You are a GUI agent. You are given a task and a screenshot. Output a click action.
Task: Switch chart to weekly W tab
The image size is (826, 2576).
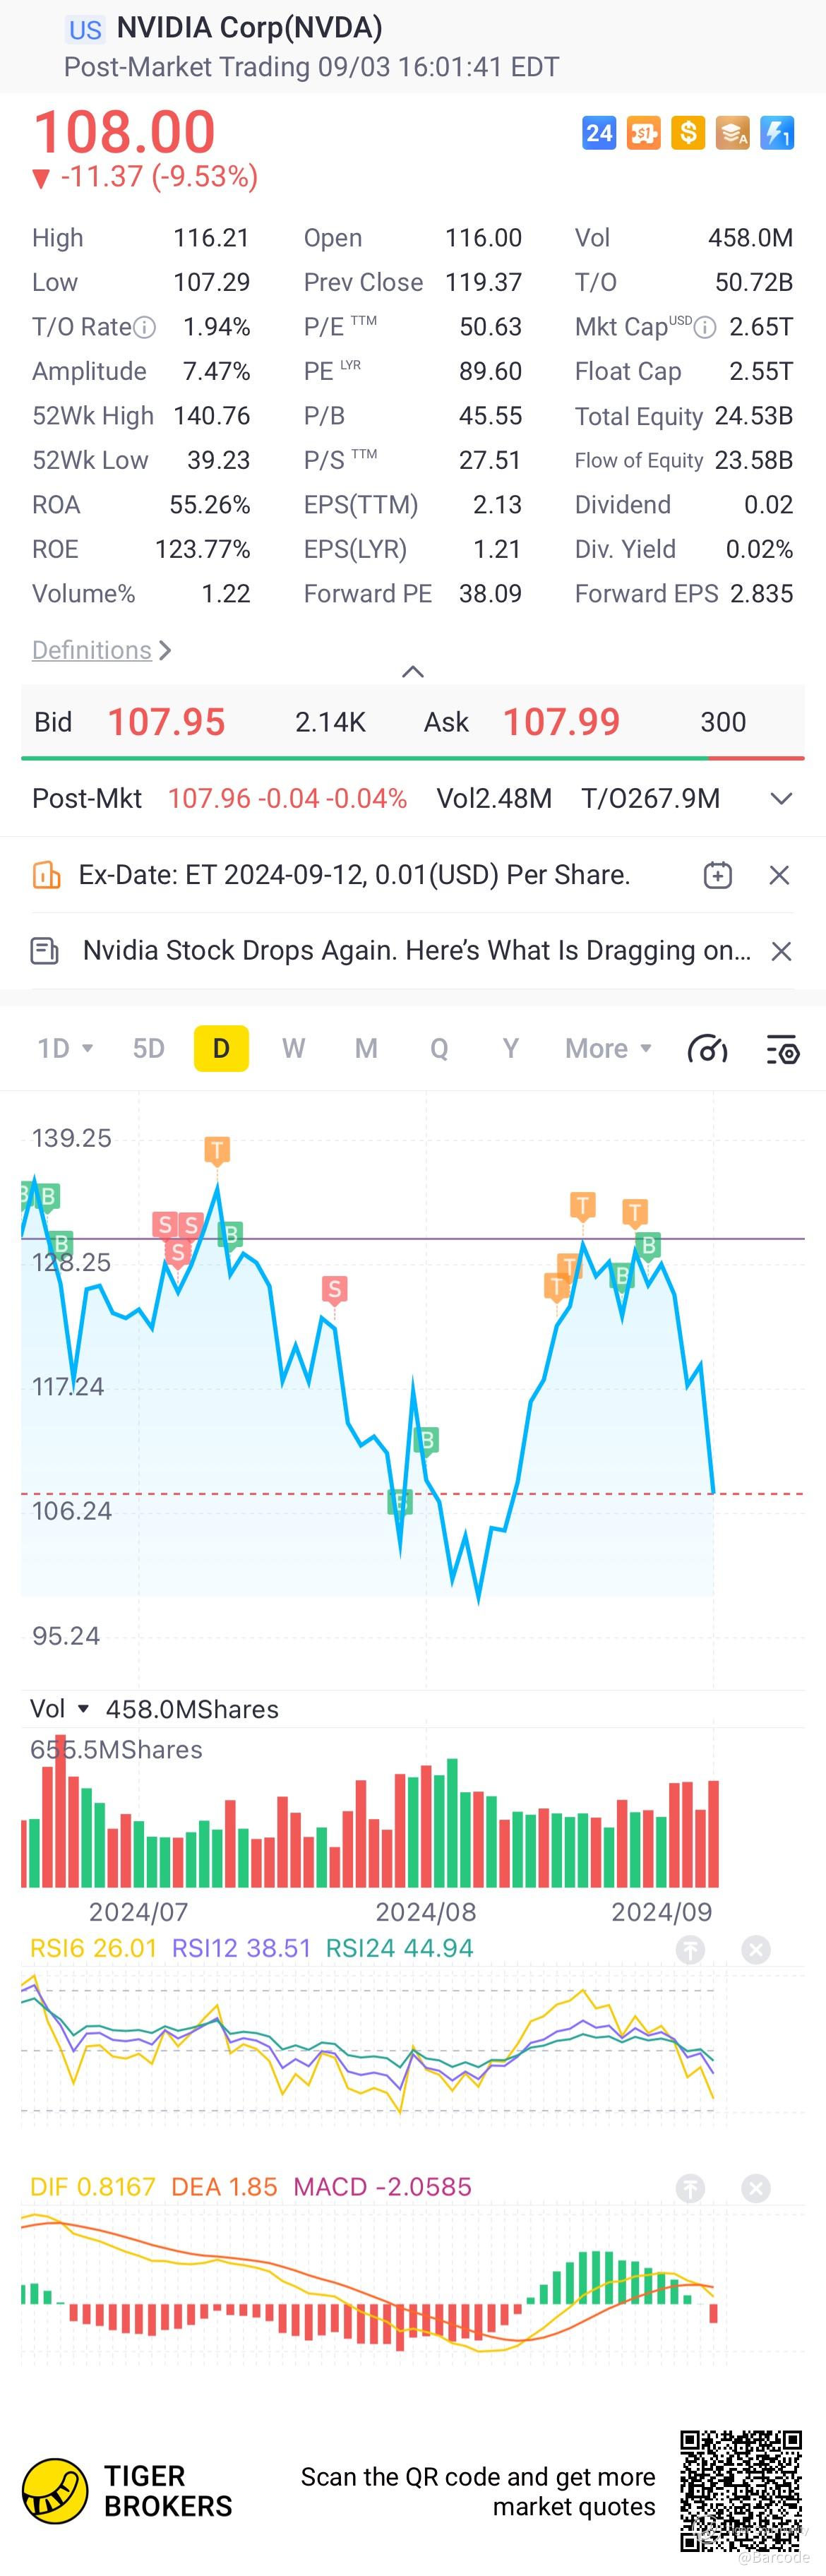point(293,1048)
